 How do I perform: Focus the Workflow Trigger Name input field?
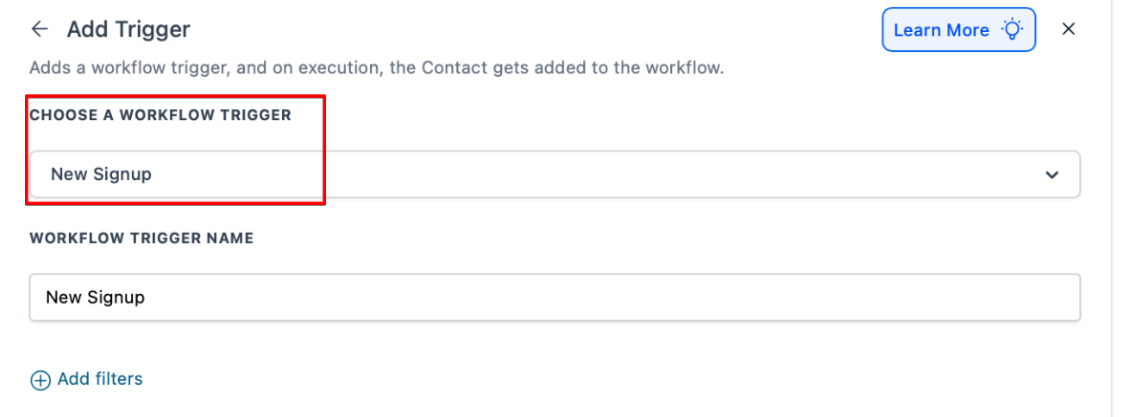554,298
